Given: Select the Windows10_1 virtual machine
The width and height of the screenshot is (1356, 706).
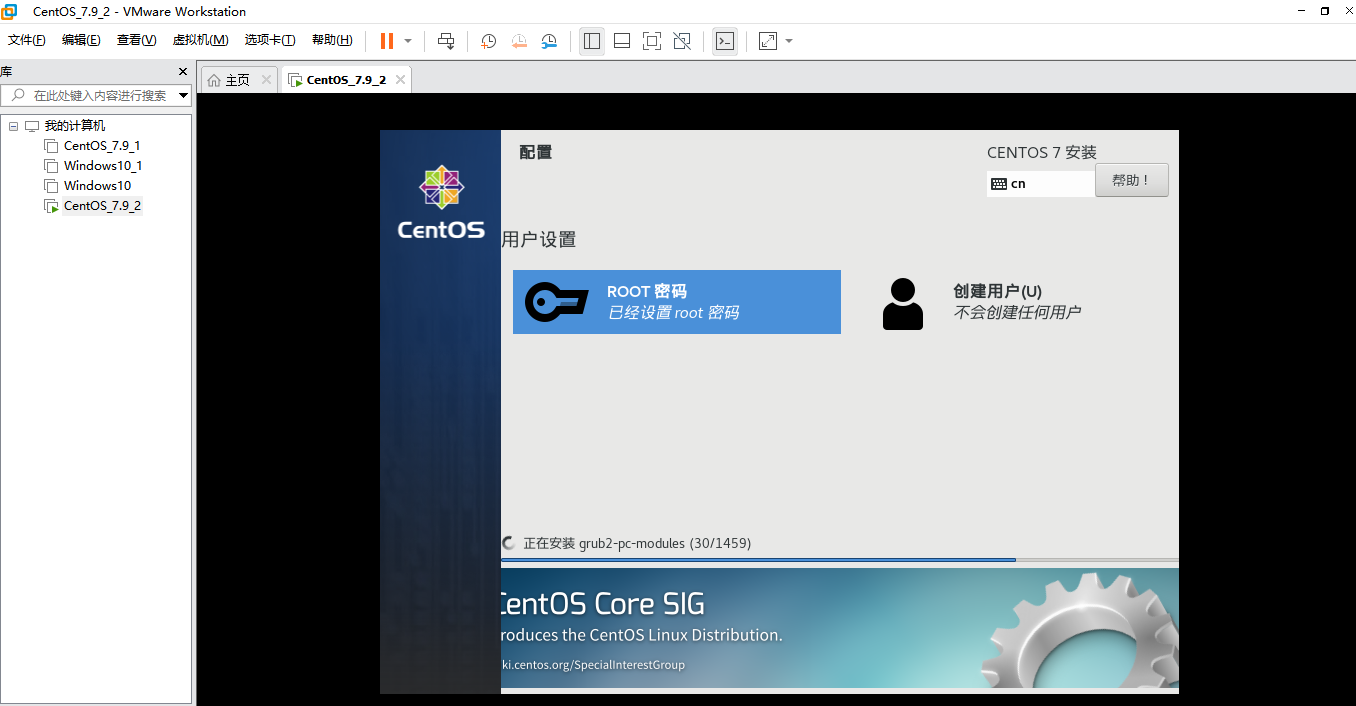Looking at the screenshot, I should tap(102, 165).
